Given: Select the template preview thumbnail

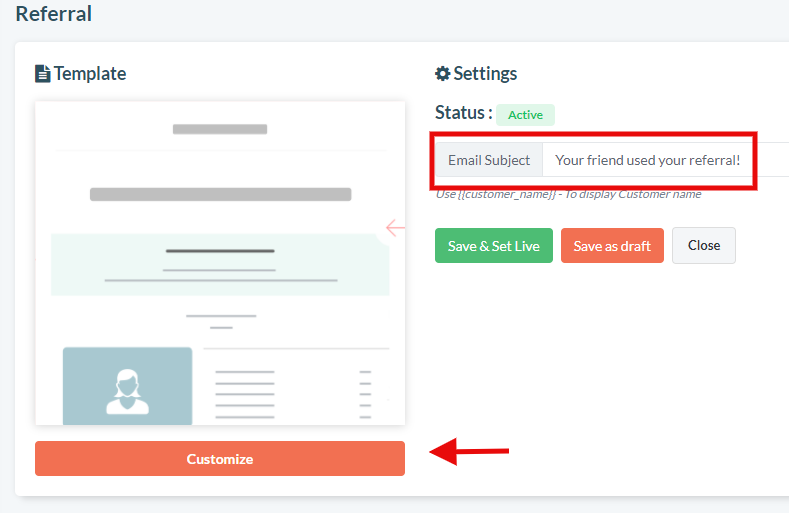Looking at the screenshot, I should coord(220,263).
